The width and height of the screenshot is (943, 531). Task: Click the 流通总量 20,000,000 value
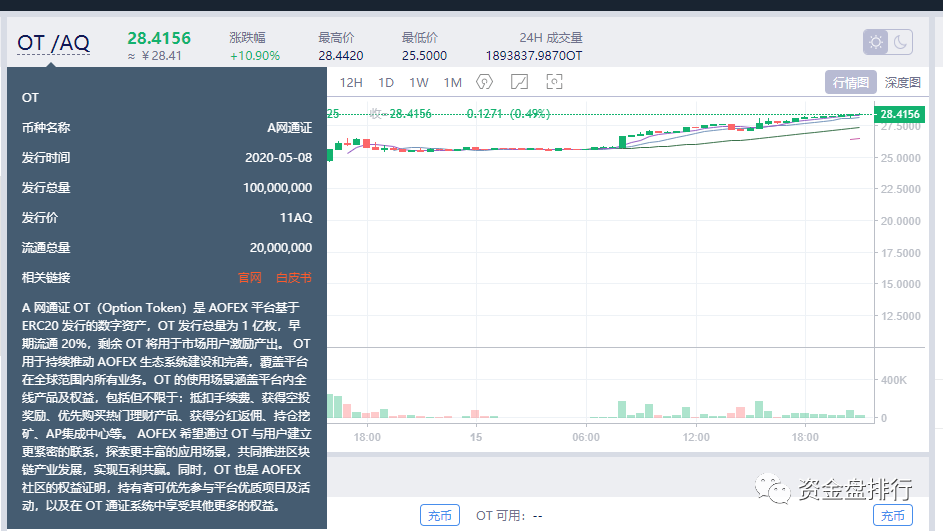point(281,248)
